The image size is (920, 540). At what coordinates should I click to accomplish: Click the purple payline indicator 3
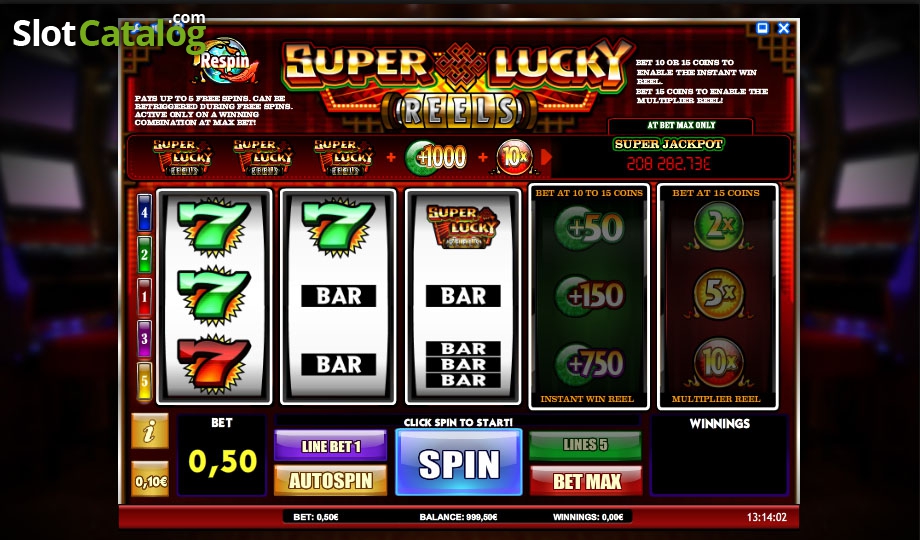click(144, 339)
